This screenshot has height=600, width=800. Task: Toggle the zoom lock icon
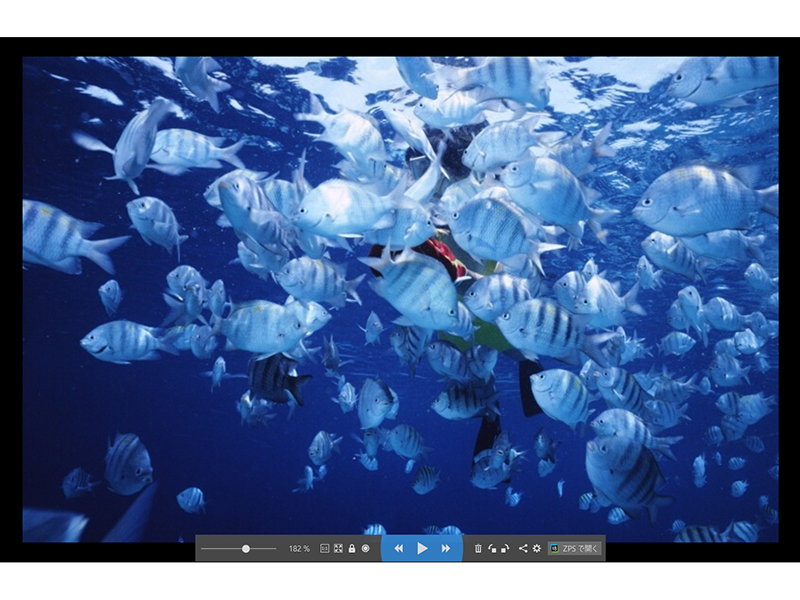click(x=352, y=548)
